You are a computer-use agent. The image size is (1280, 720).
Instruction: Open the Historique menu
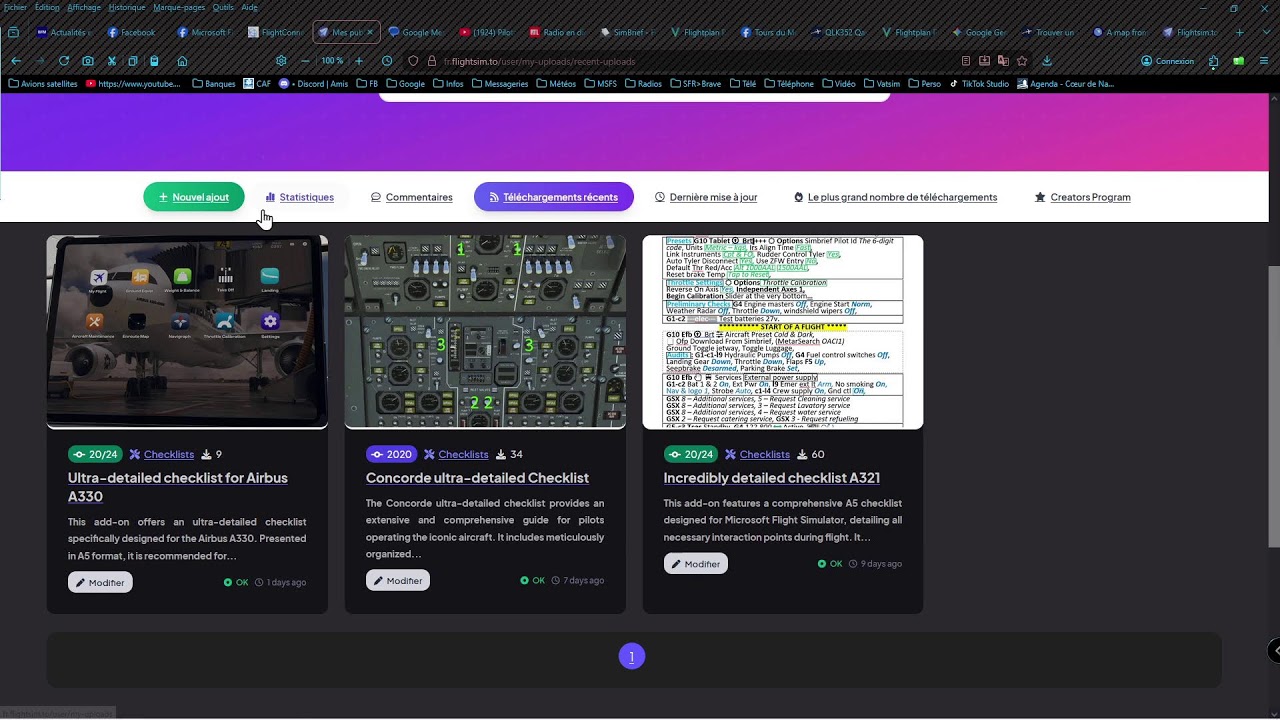click(127, 7)
